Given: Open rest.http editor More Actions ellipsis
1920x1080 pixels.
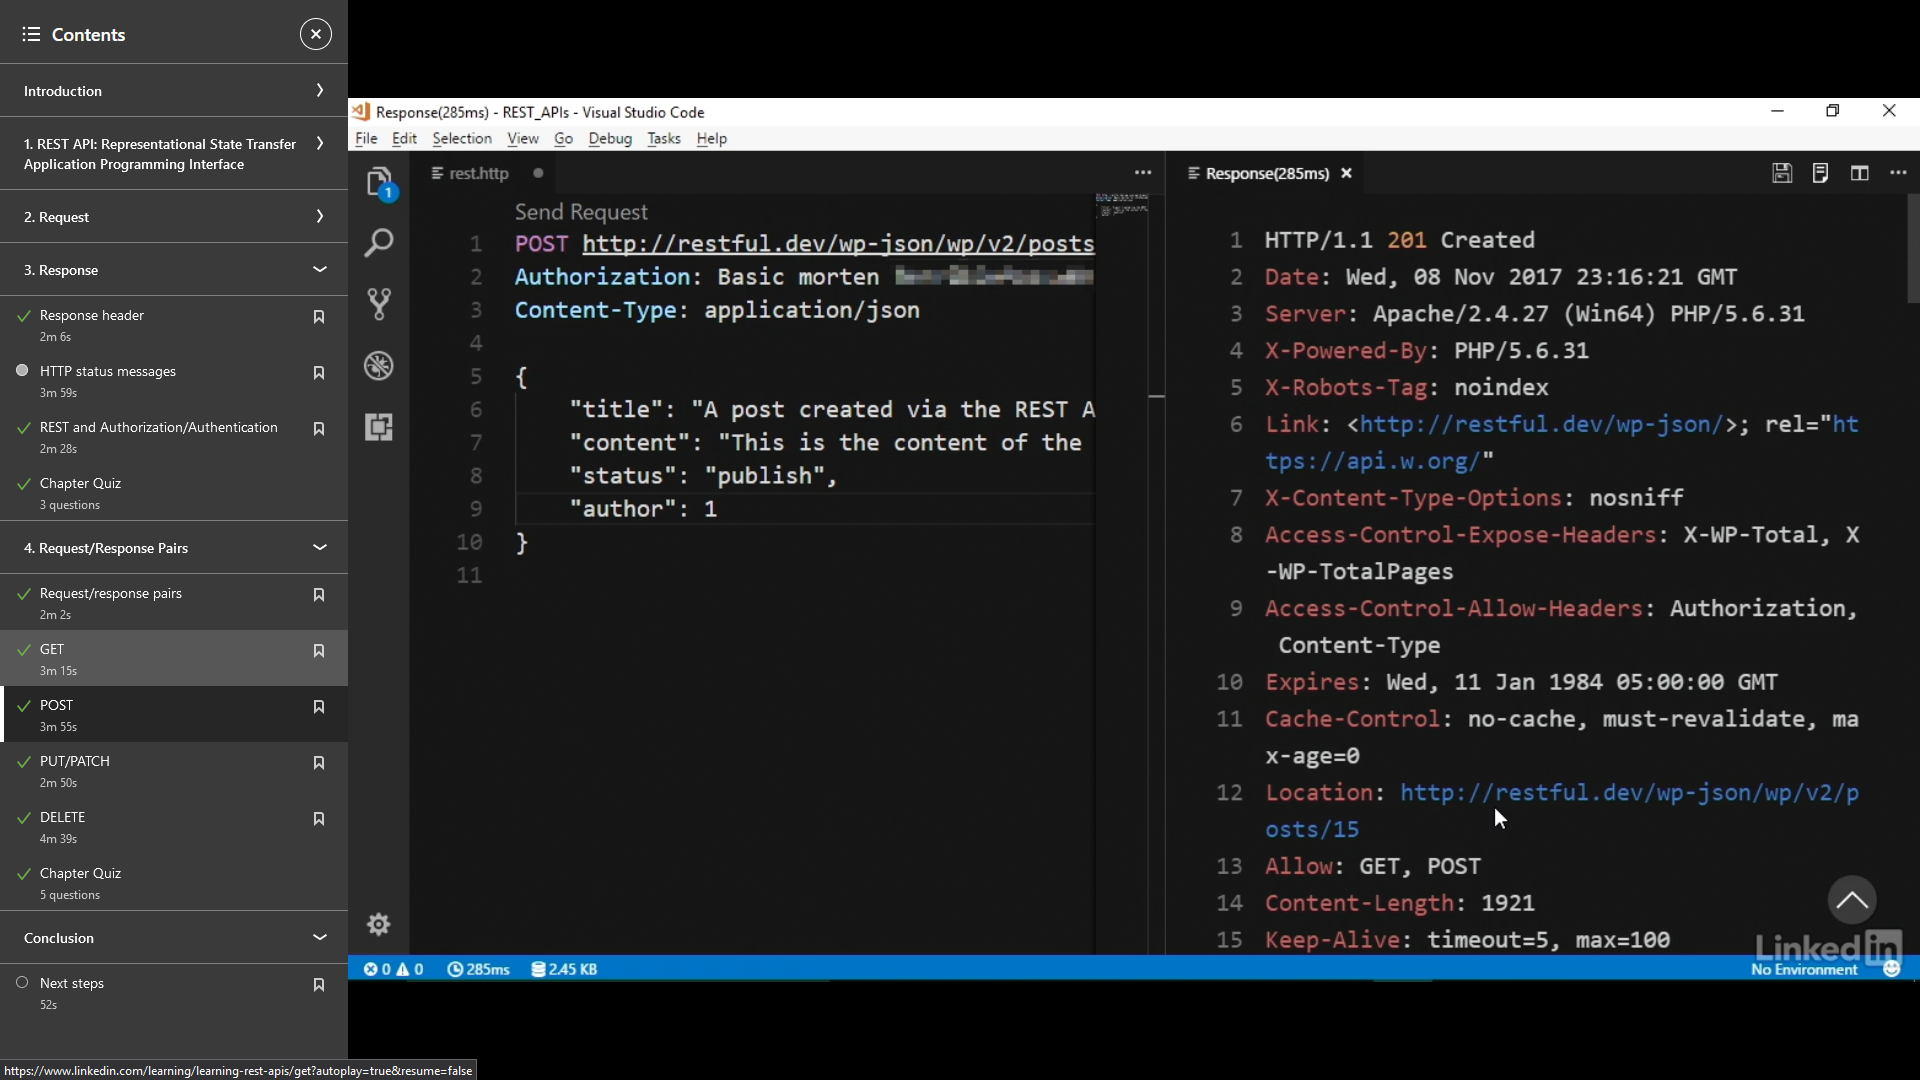Looking at the screenshot, I should pyautogui.click(x=1143, y=173).
